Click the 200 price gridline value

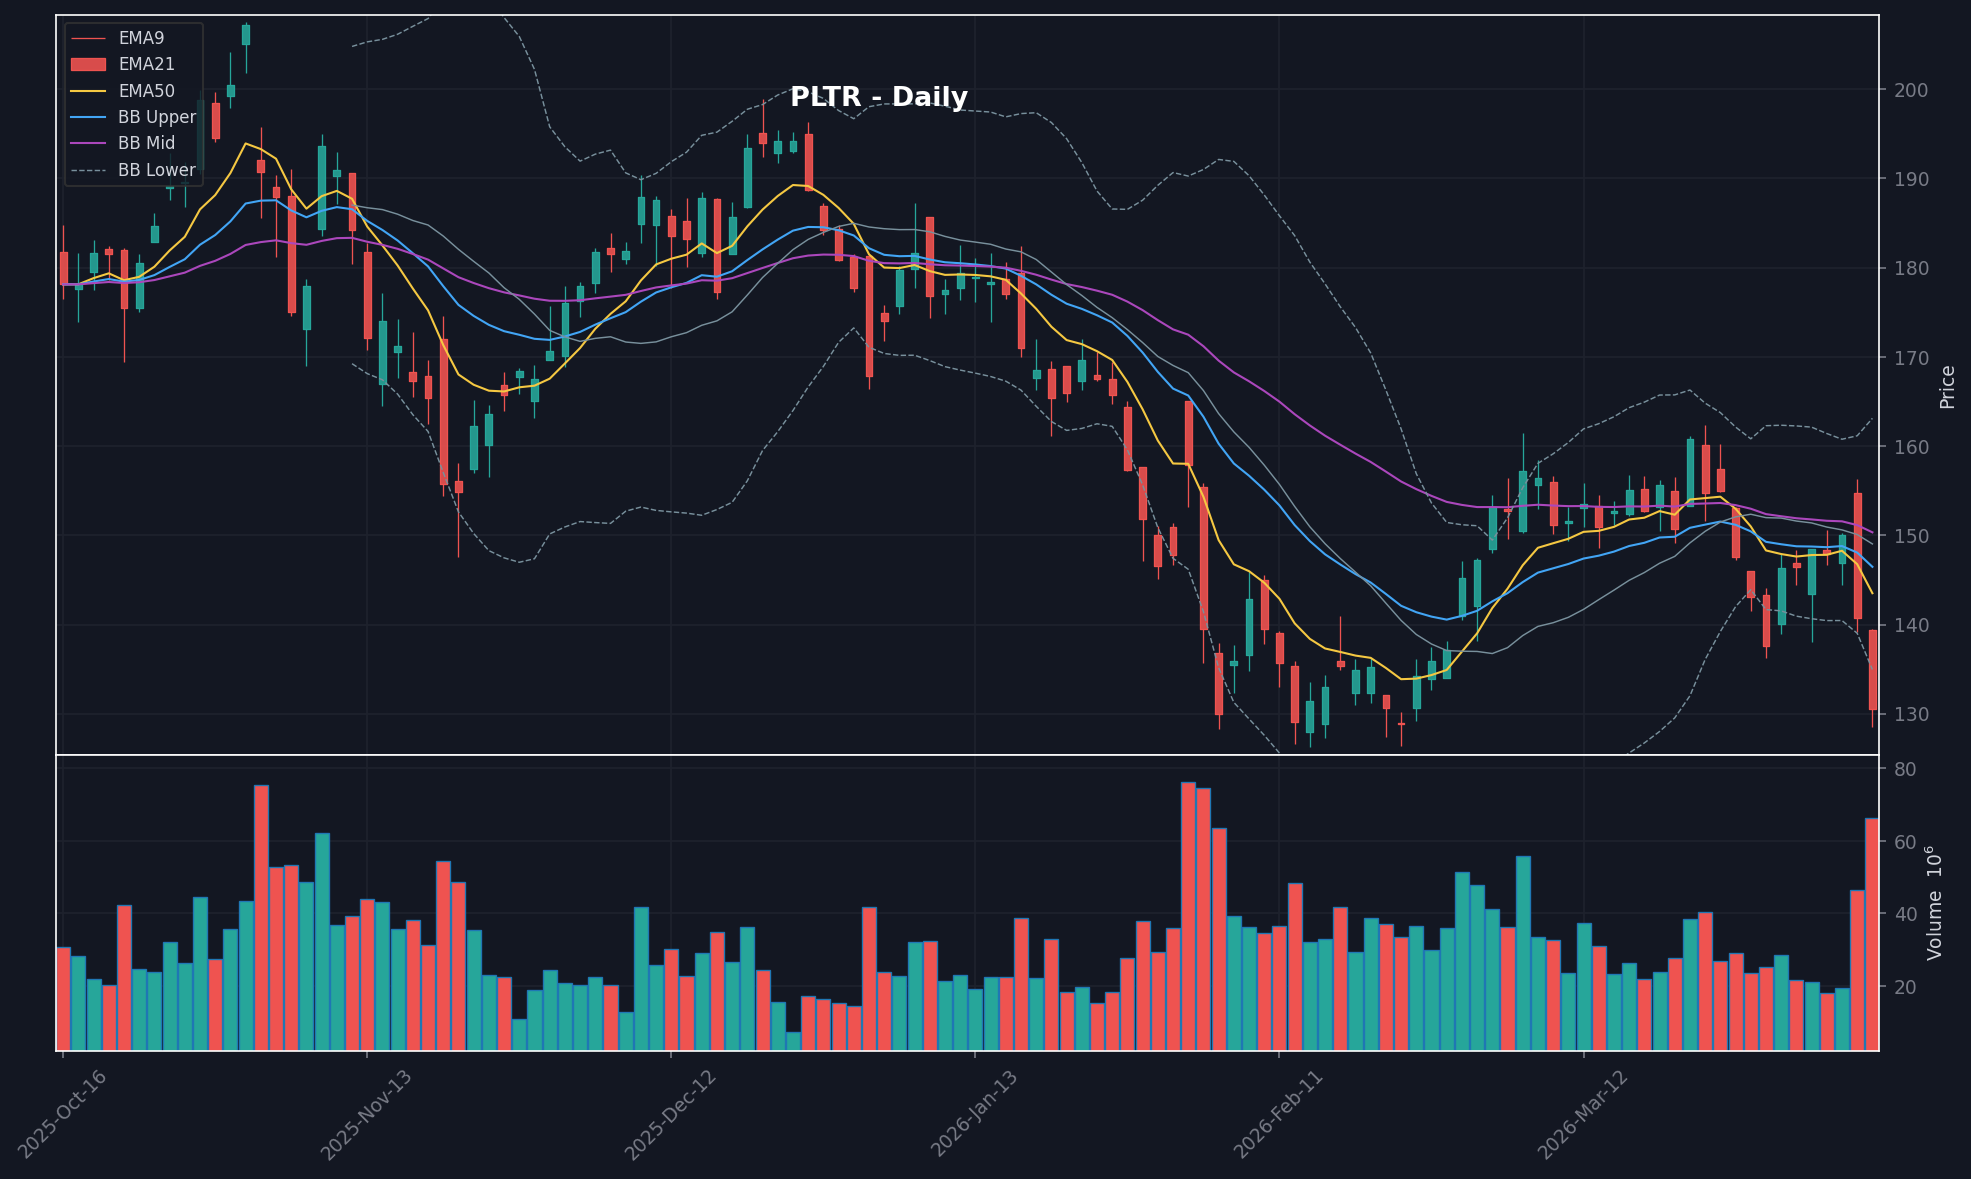point(1913,90)
